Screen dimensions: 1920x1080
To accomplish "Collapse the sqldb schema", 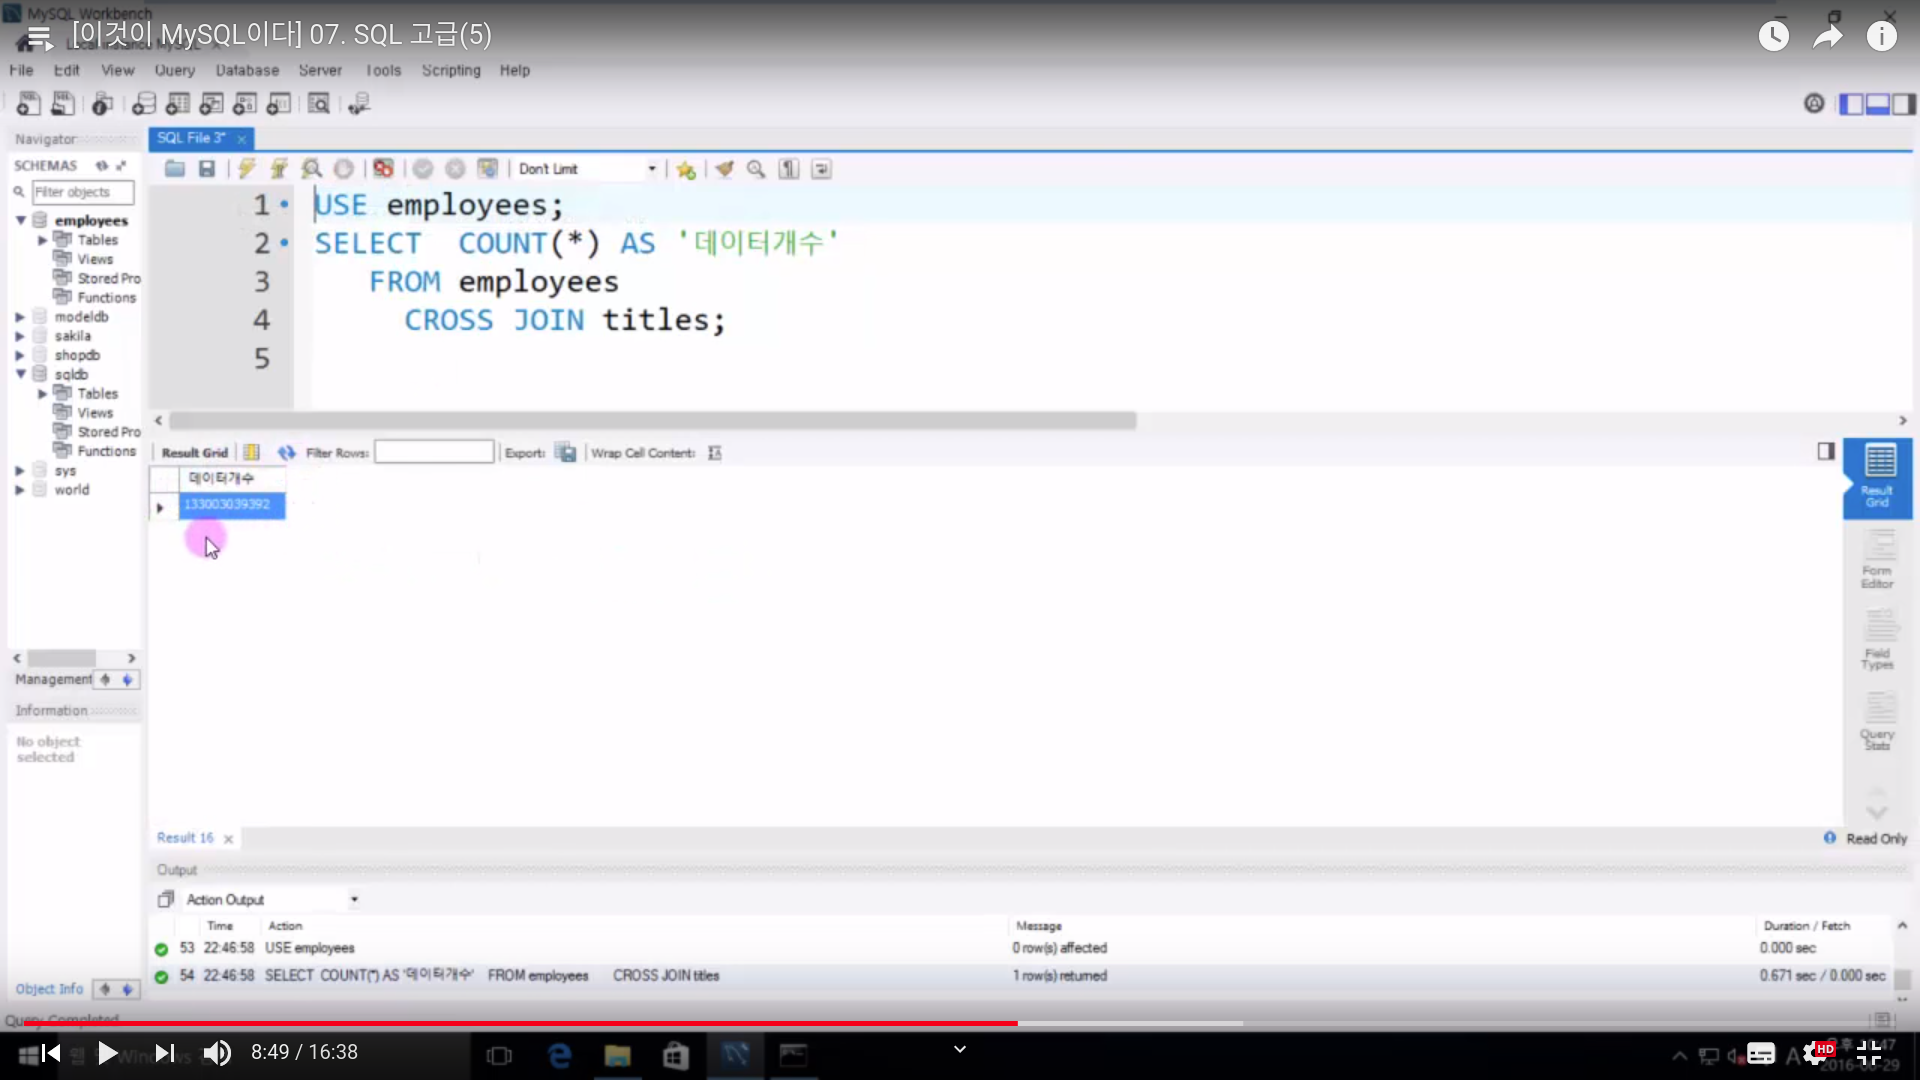I will coord(20,374).
